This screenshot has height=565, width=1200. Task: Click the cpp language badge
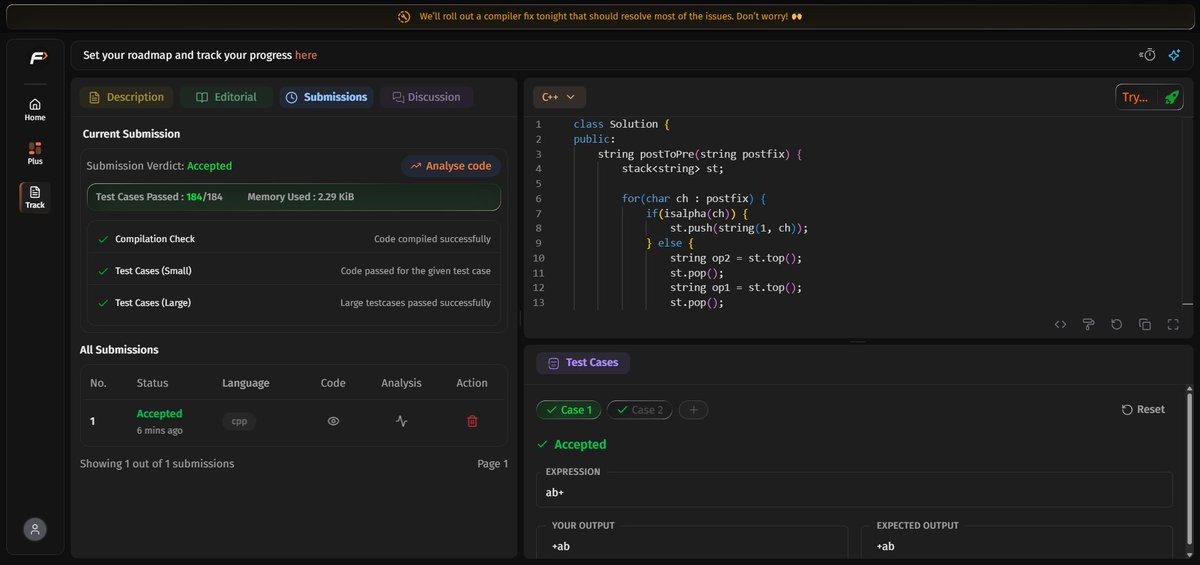pyautogui.click(x=239, y=421)
